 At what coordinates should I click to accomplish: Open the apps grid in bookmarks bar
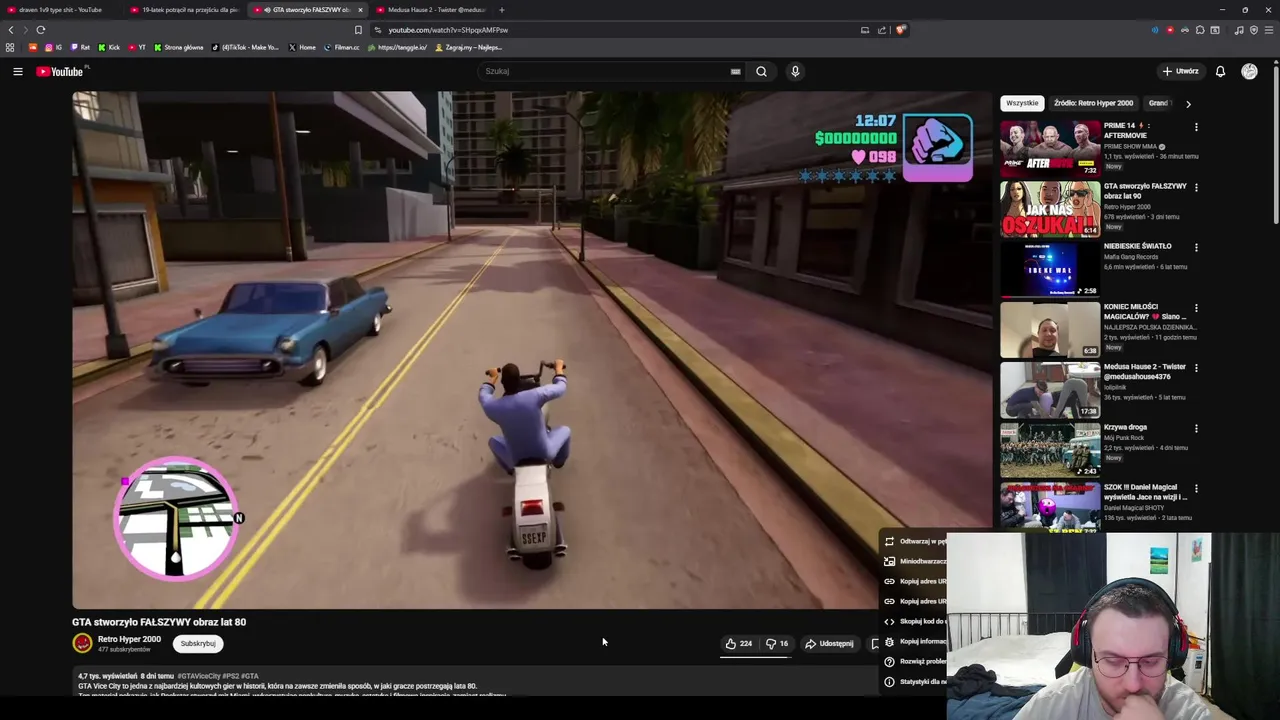tap(10, 47)
